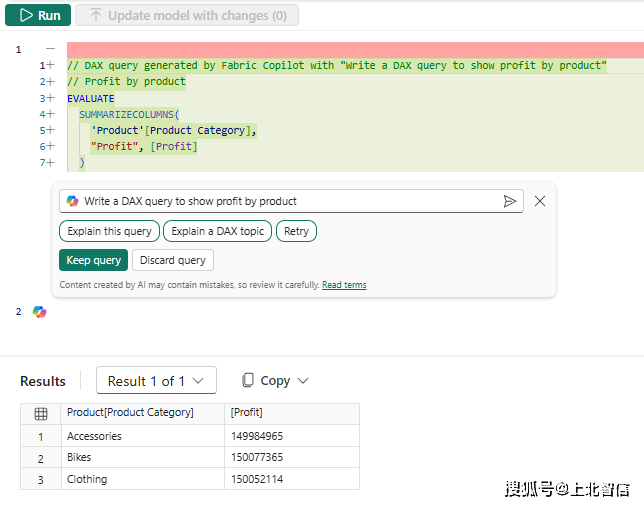Click the Copilot logo in prompt box
644x506 pixels.
72,201
